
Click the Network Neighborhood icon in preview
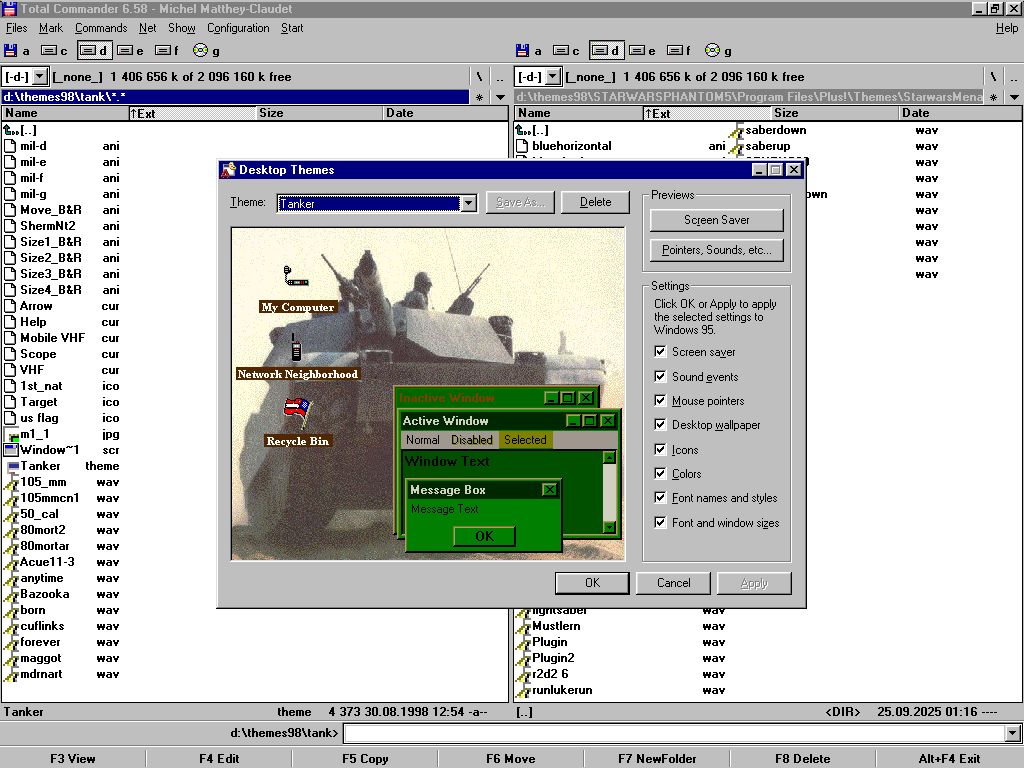click(296, 347)
